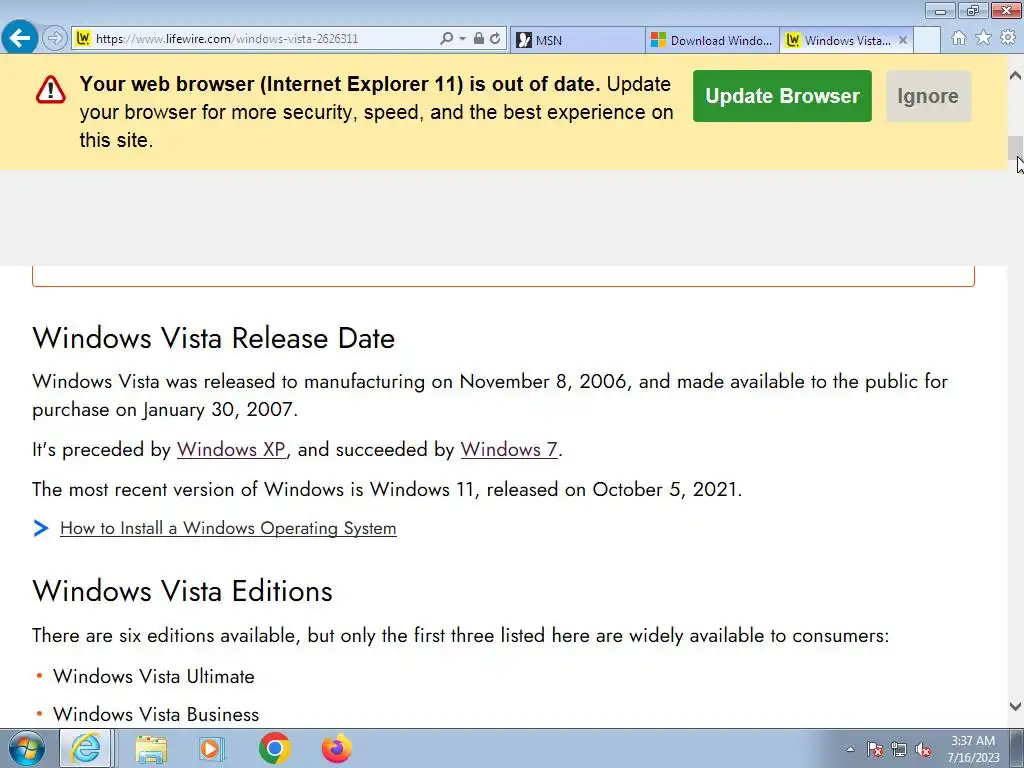Image resolution: width=1024 pixels, height=768 pixels.
Task: Click the blue chevron beside install link
Action: 41,528
